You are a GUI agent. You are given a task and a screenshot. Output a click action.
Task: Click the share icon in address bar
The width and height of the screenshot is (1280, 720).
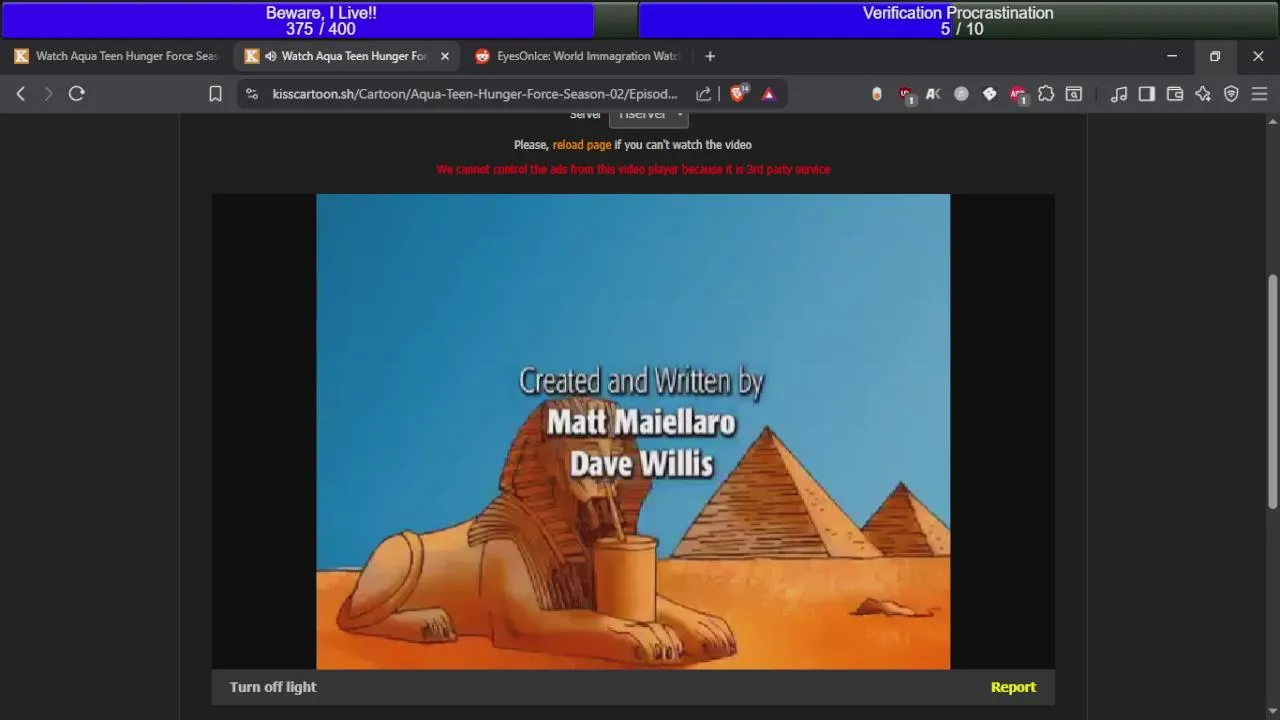coord(703,94)
